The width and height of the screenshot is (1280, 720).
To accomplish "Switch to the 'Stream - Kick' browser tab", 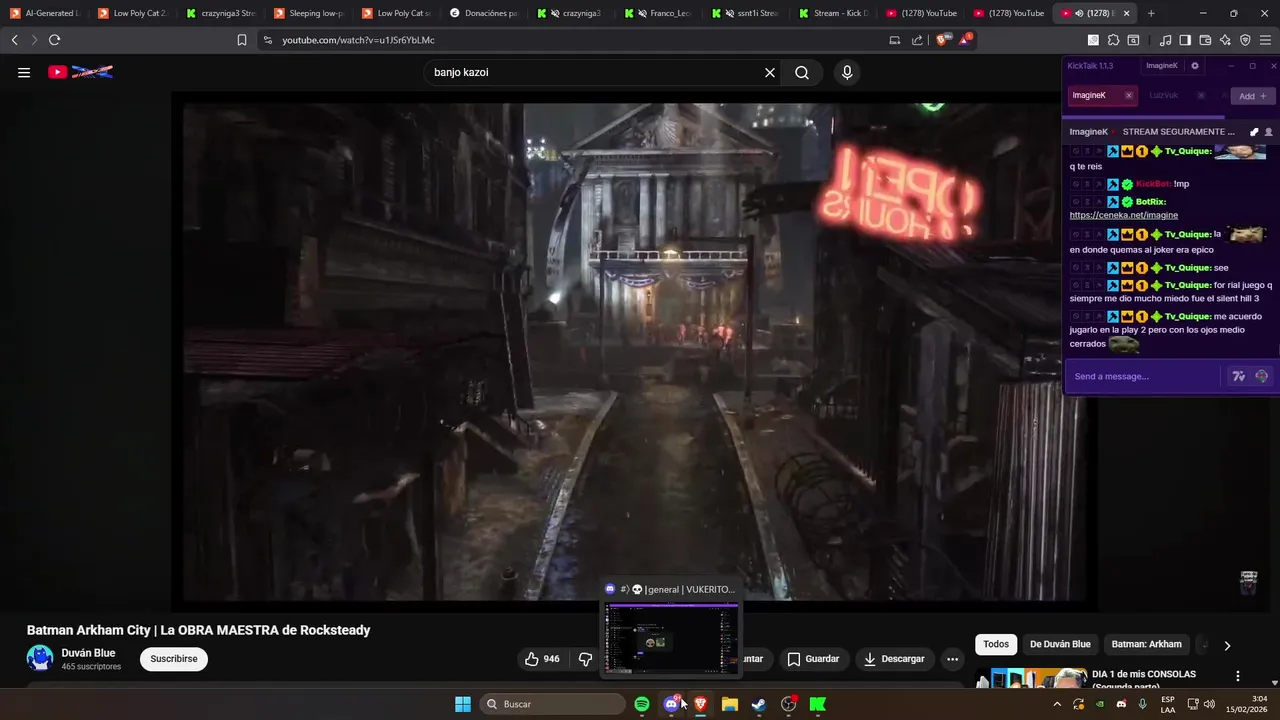I will pos(834,13).
